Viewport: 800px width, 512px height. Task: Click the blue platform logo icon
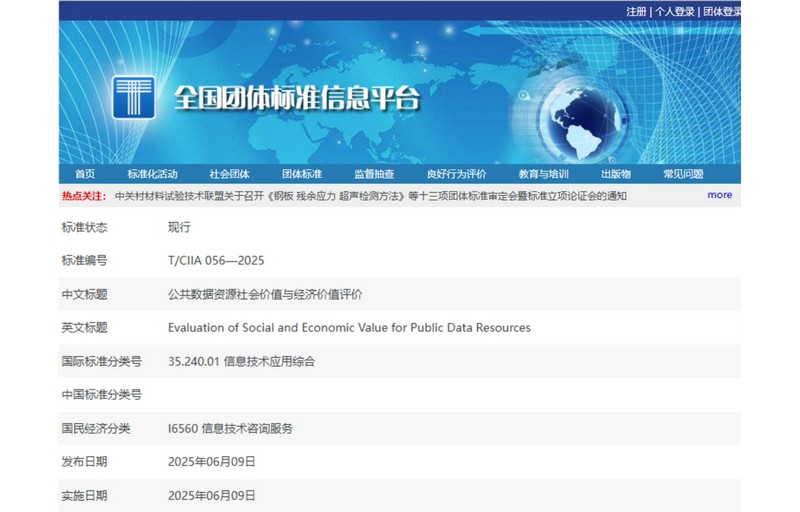click(x=133, y=99)
